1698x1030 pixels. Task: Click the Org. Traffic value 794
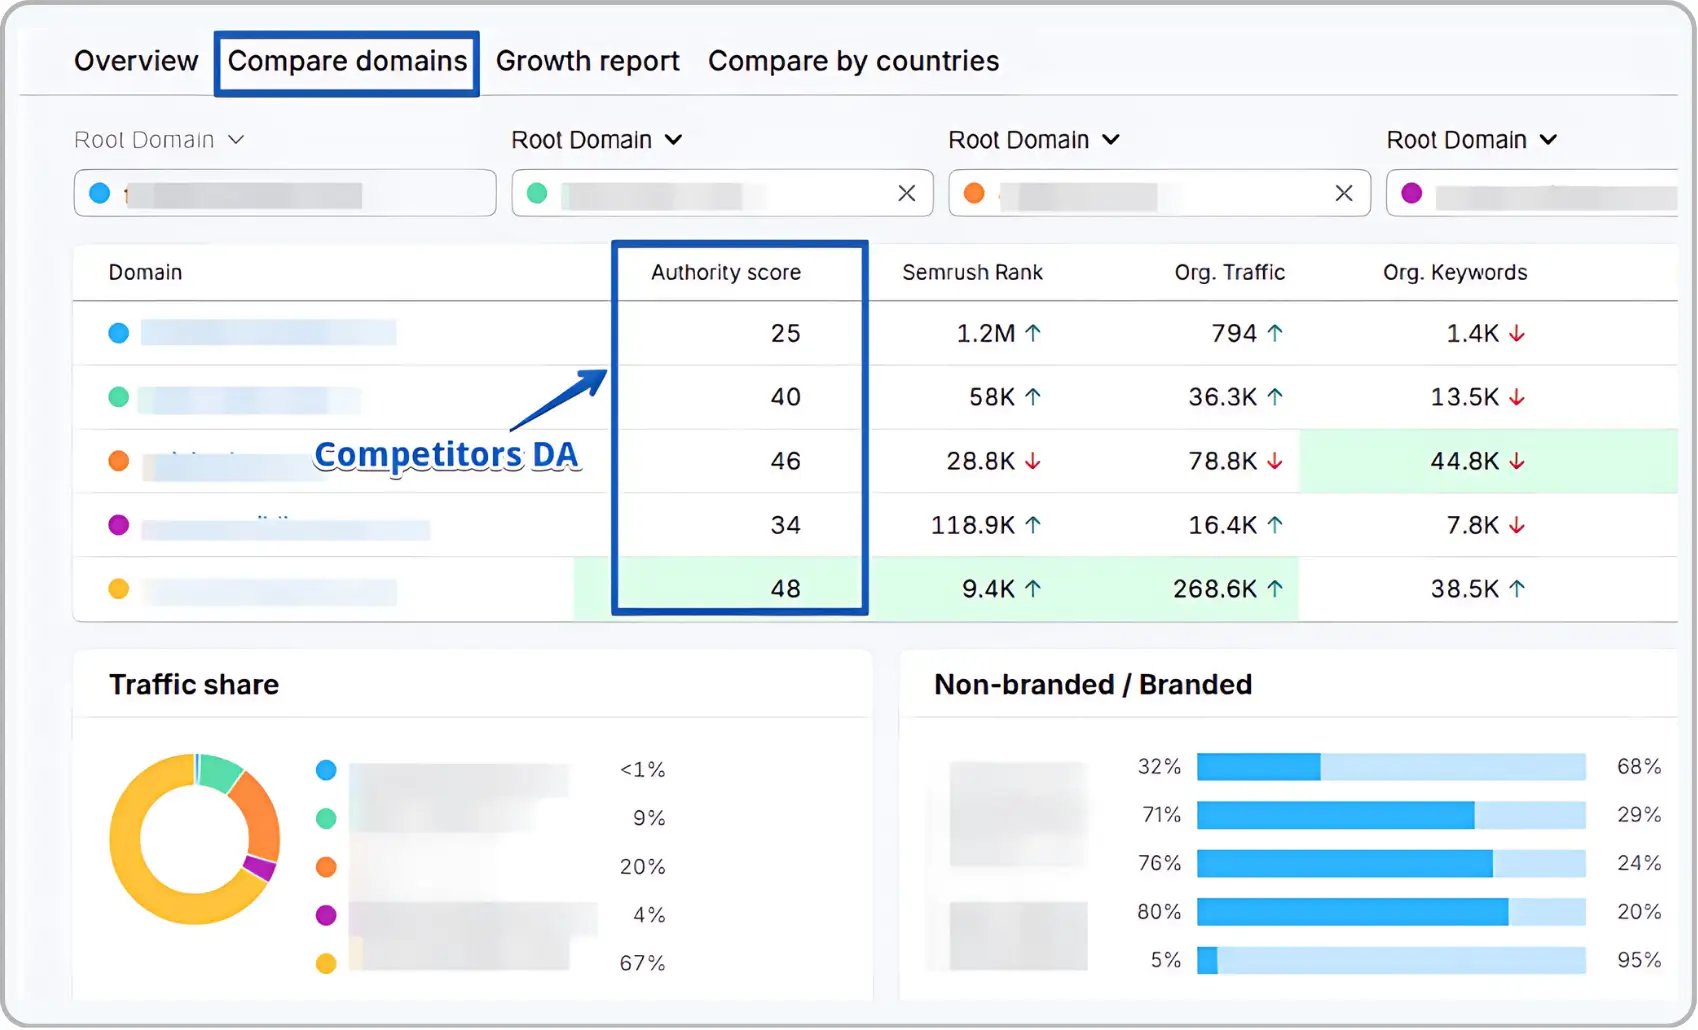pyautogui.click(x=1234, y=333)
